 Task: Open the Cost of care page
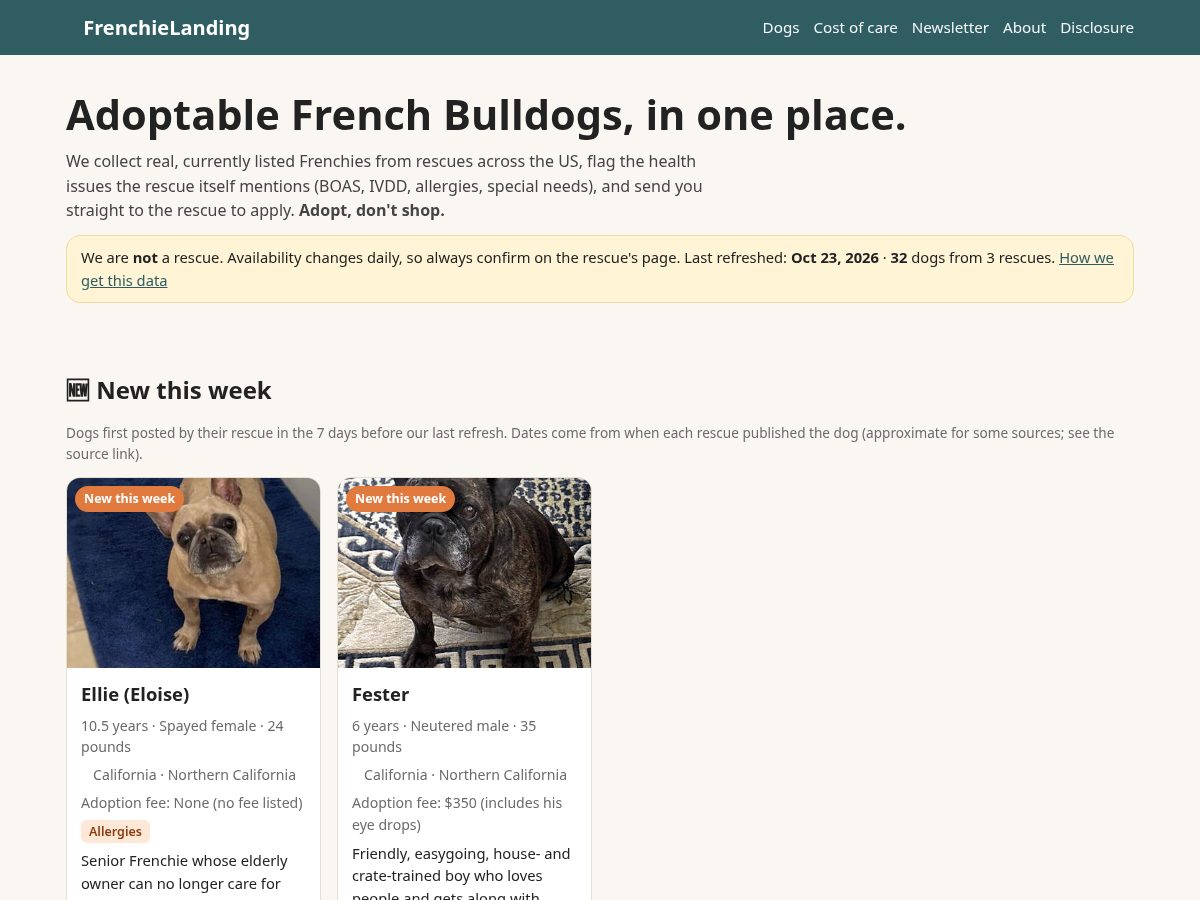click(855, 28)
